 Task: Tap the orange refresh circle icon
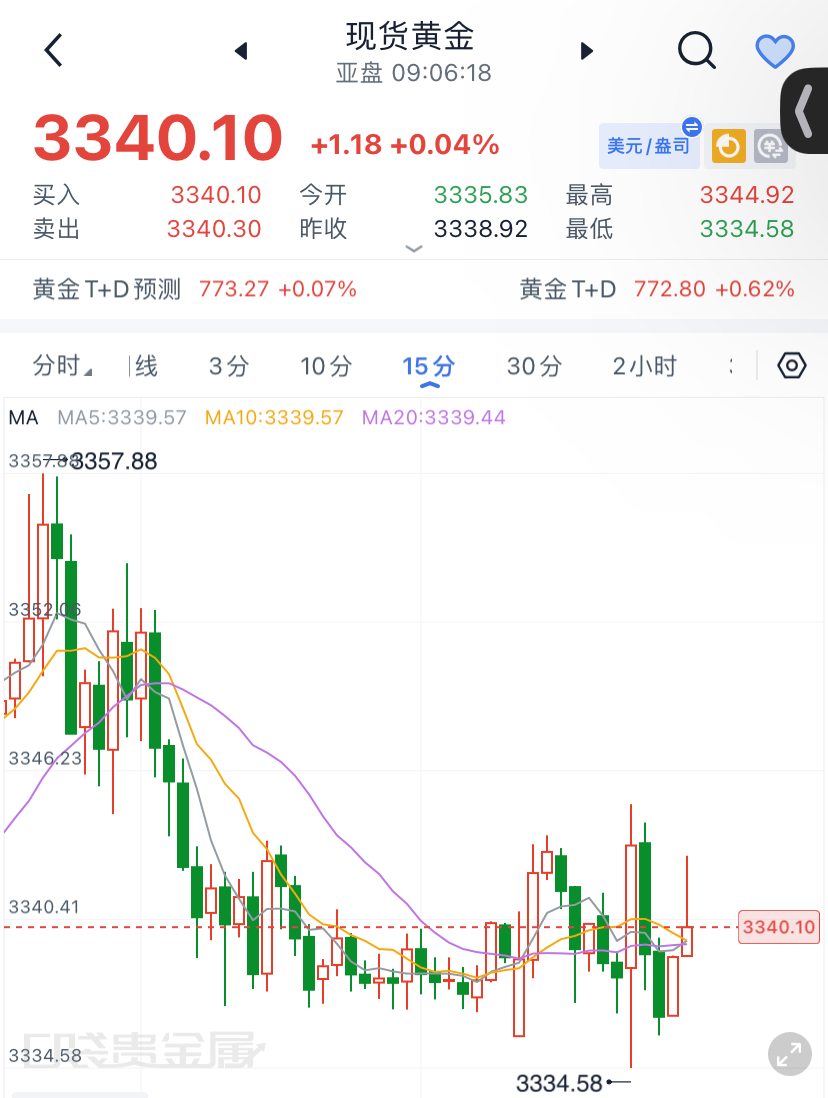point(729,146)
